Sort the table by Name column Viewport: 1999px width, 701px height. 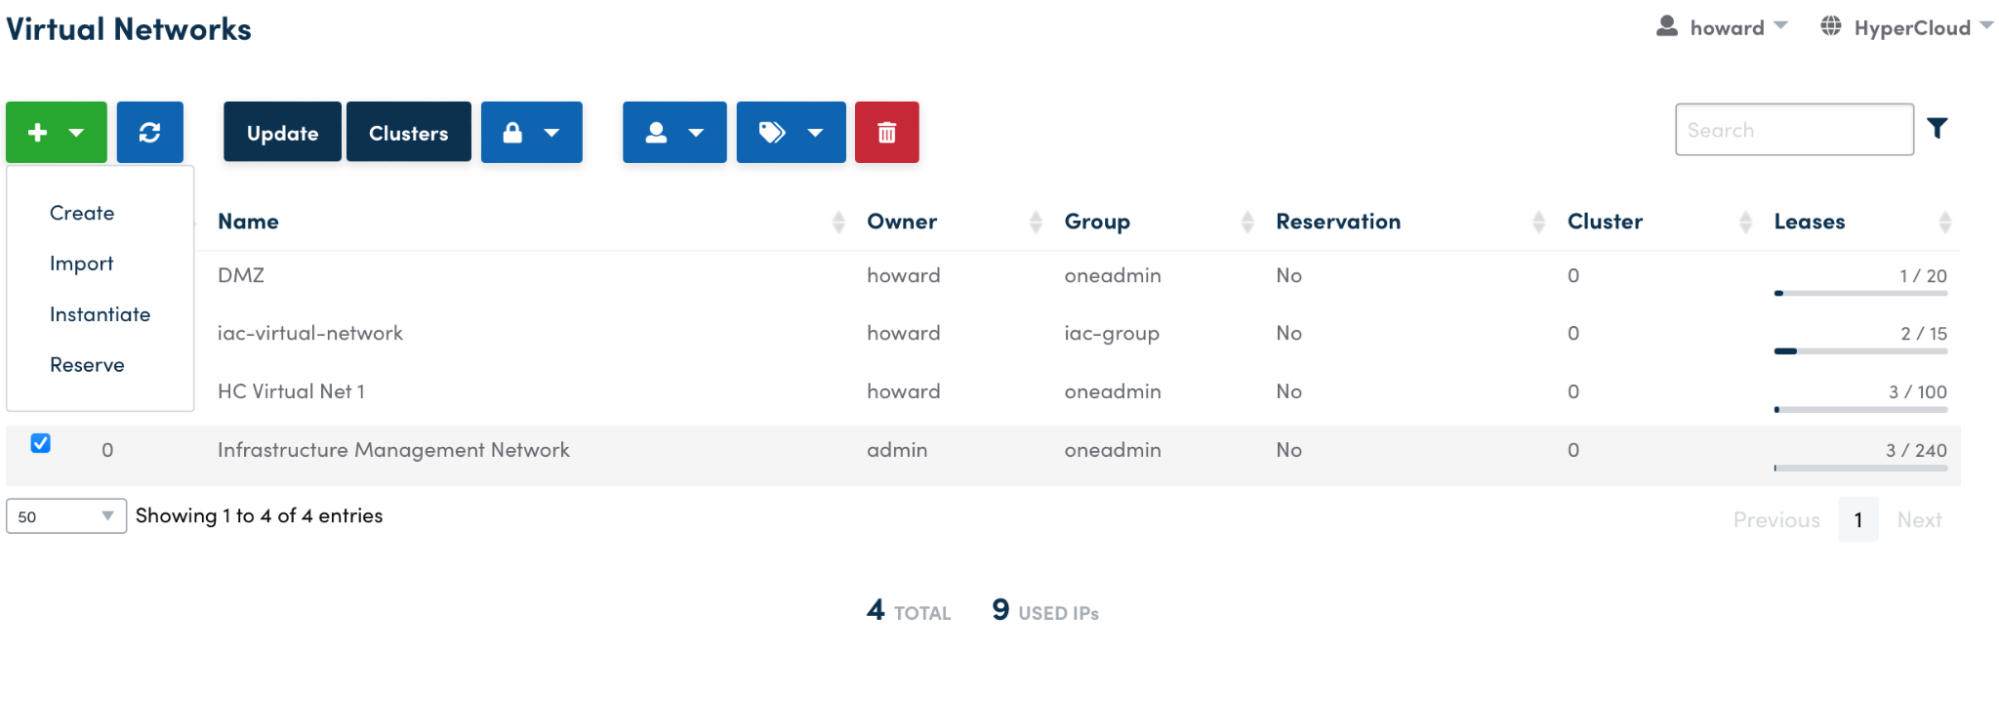pos(248,222)
